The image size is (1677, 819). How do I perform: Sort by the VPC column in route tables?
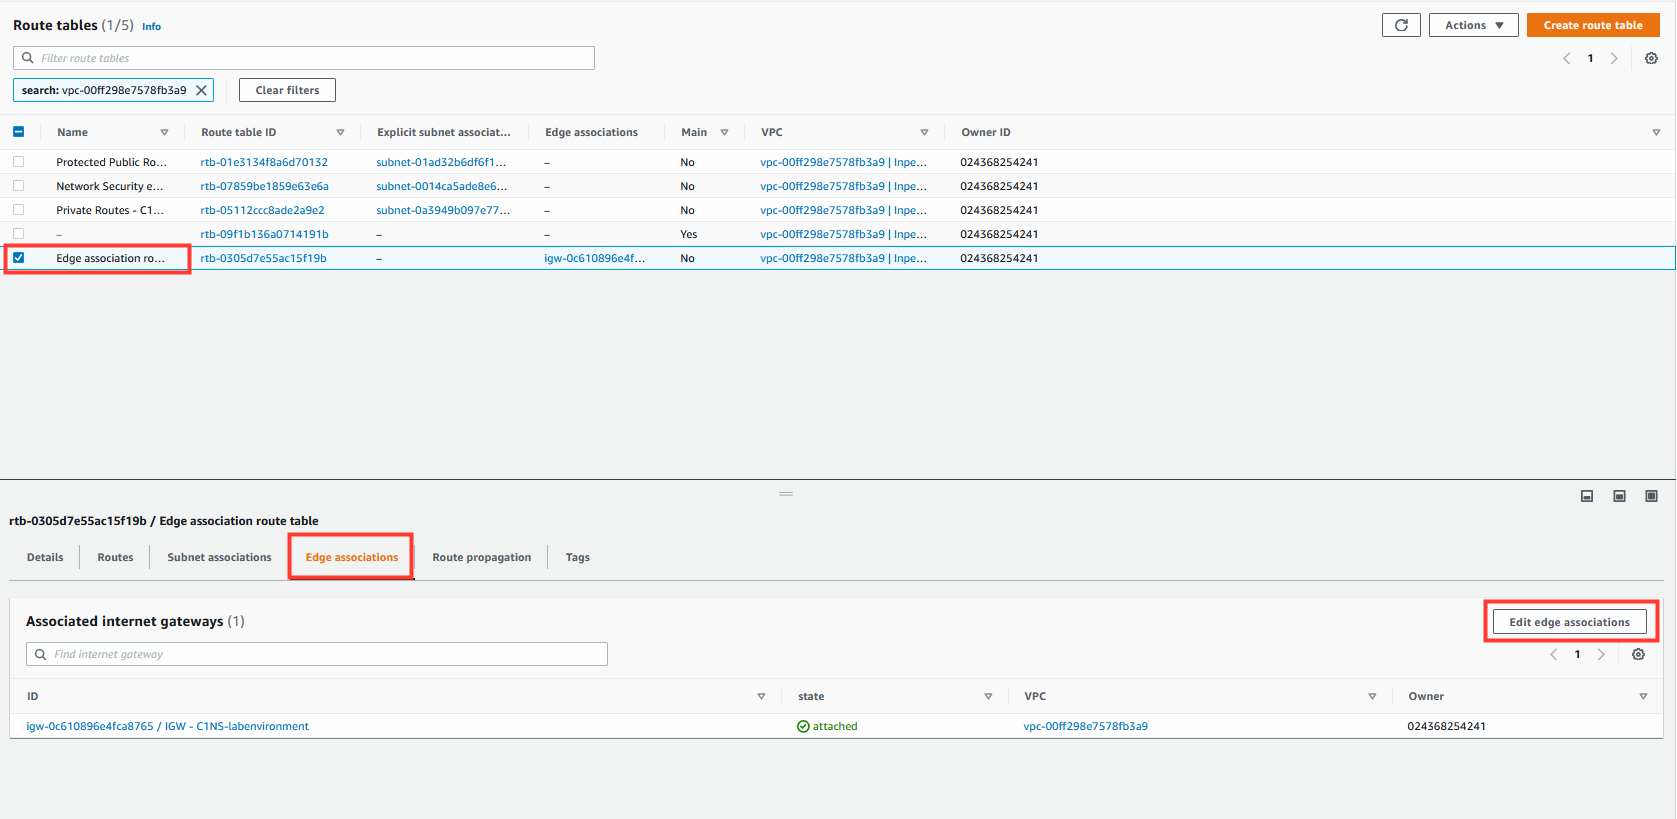tap(924, 132)
